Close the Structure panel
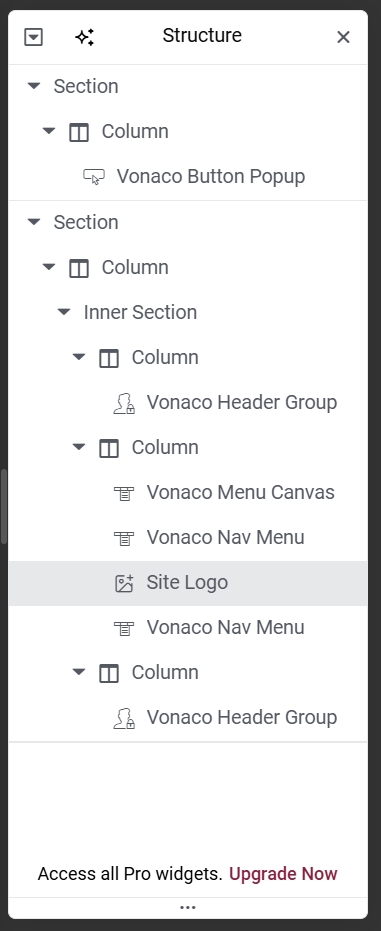This screenshot has height=931, width=381. (x=343, y=37)
